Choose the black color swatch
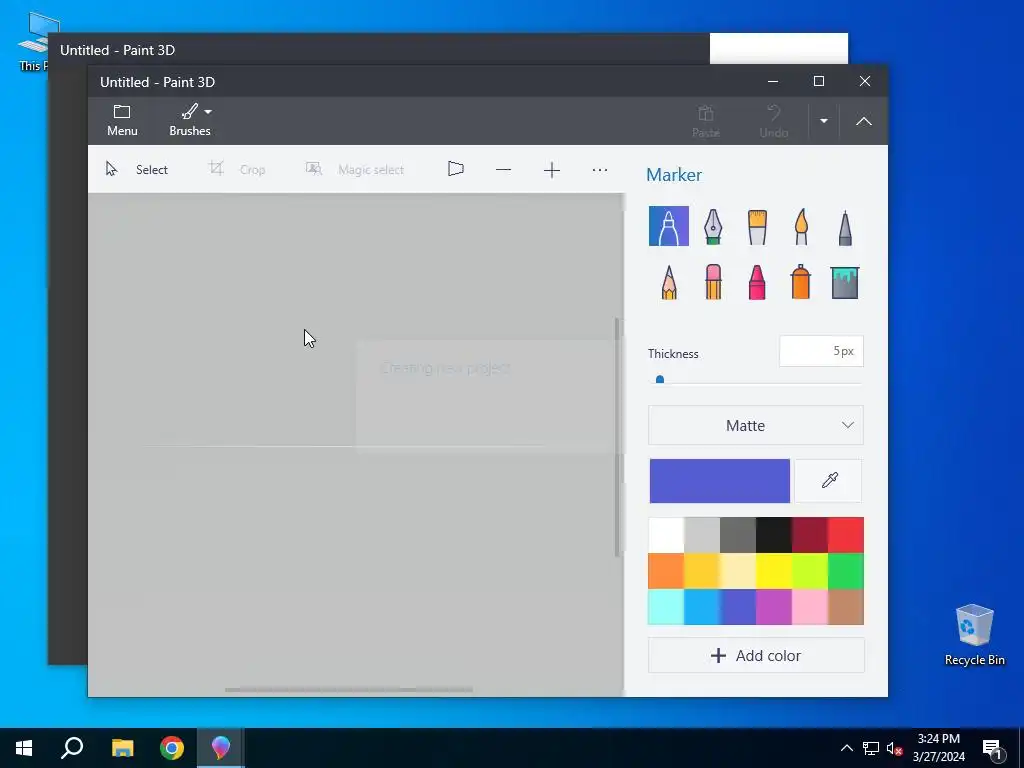 (774, 535)
